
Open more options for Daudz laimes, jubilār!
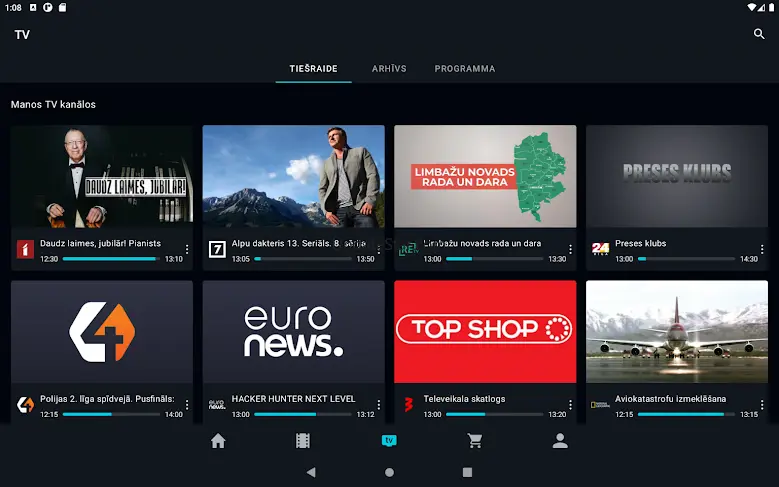tap(187, 249)
